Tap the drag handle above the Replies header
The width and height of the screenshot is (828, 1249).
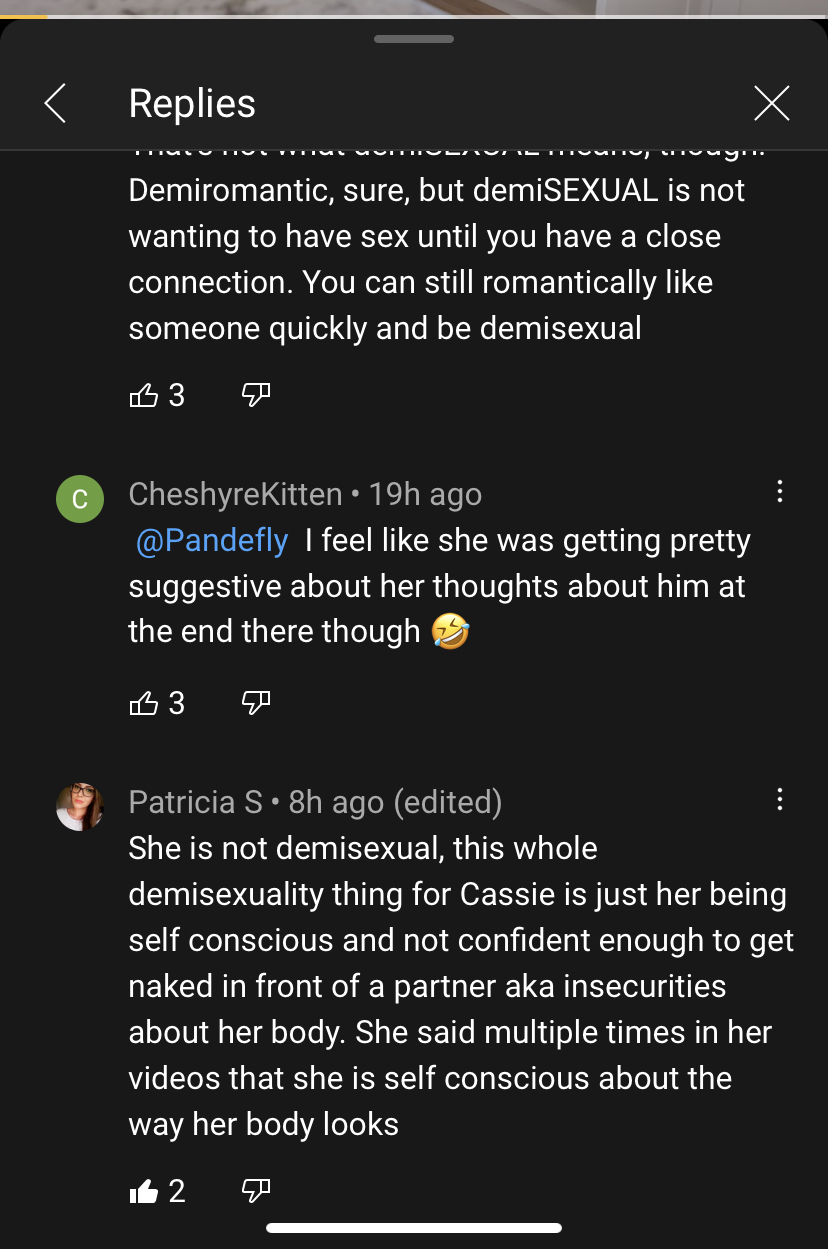(x=414, y=39)
